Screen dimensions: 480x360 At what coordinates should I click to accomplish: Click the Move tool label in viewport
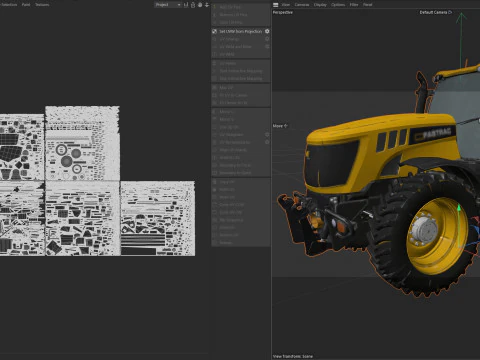pos(280,126)
